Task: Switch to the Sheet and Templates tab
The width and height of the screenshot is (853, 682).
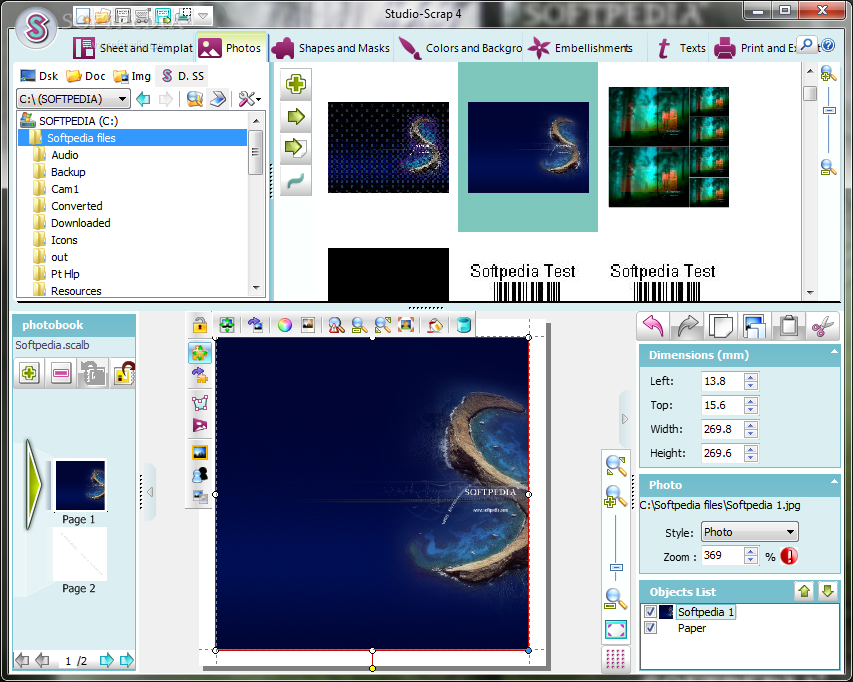Action: click(x=133, y=48)
